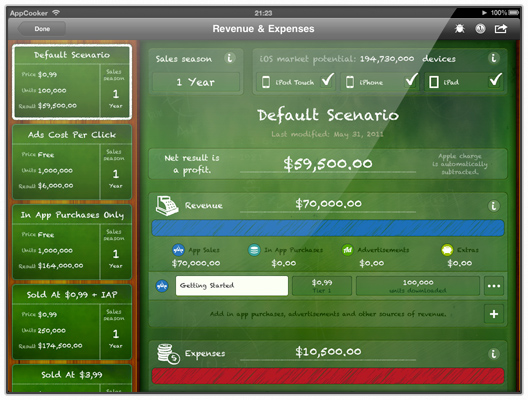Viewport: 528px width, 400px height.
Task: Tap the blue Revenue bar
Action: pos(328,228)
